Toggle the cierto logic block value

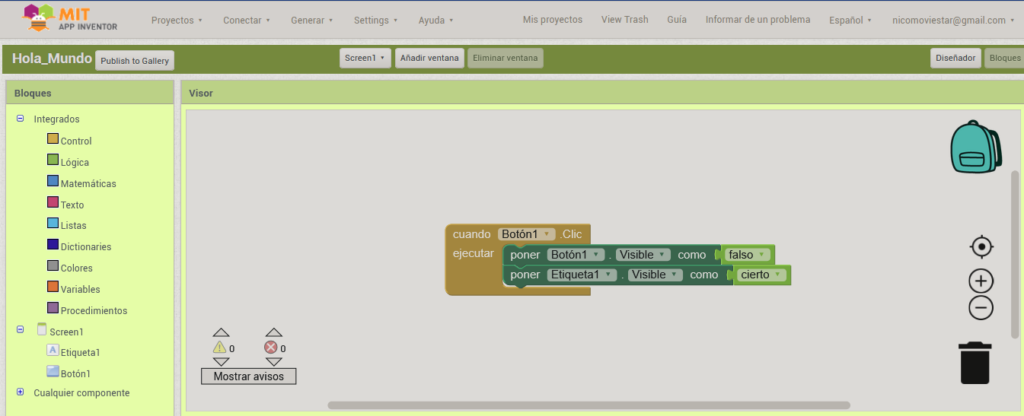761,275
